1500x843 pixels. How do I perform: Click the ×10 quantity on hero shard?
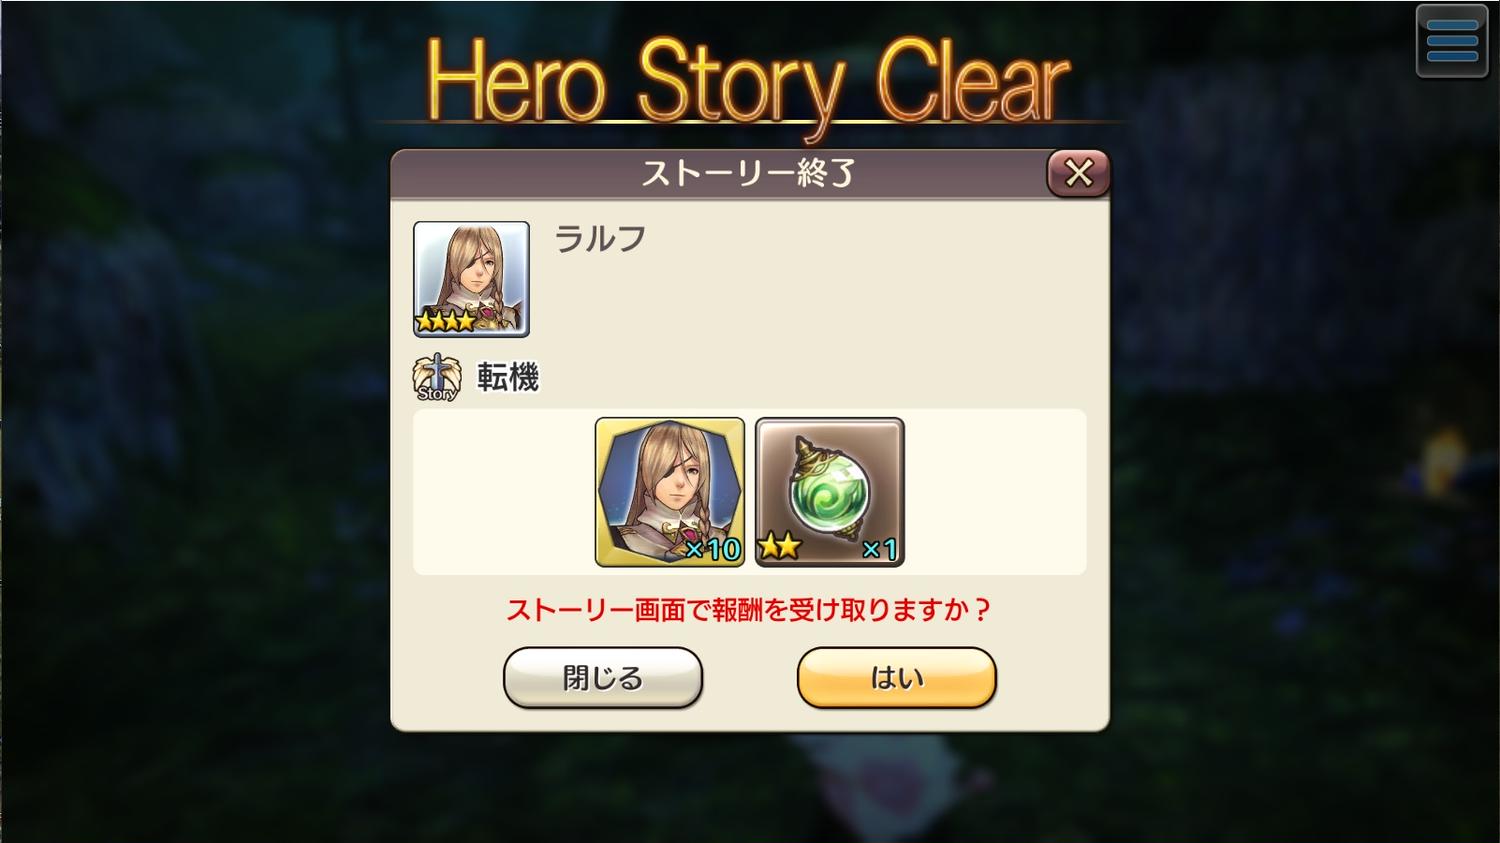(713, 549)
